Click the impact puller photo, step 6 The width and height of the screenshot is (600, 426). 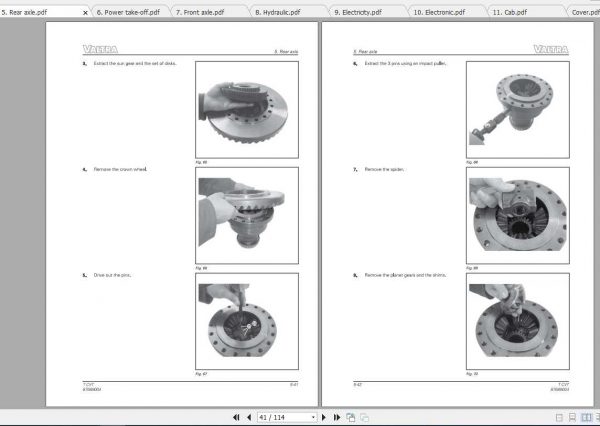click(518, 109)
